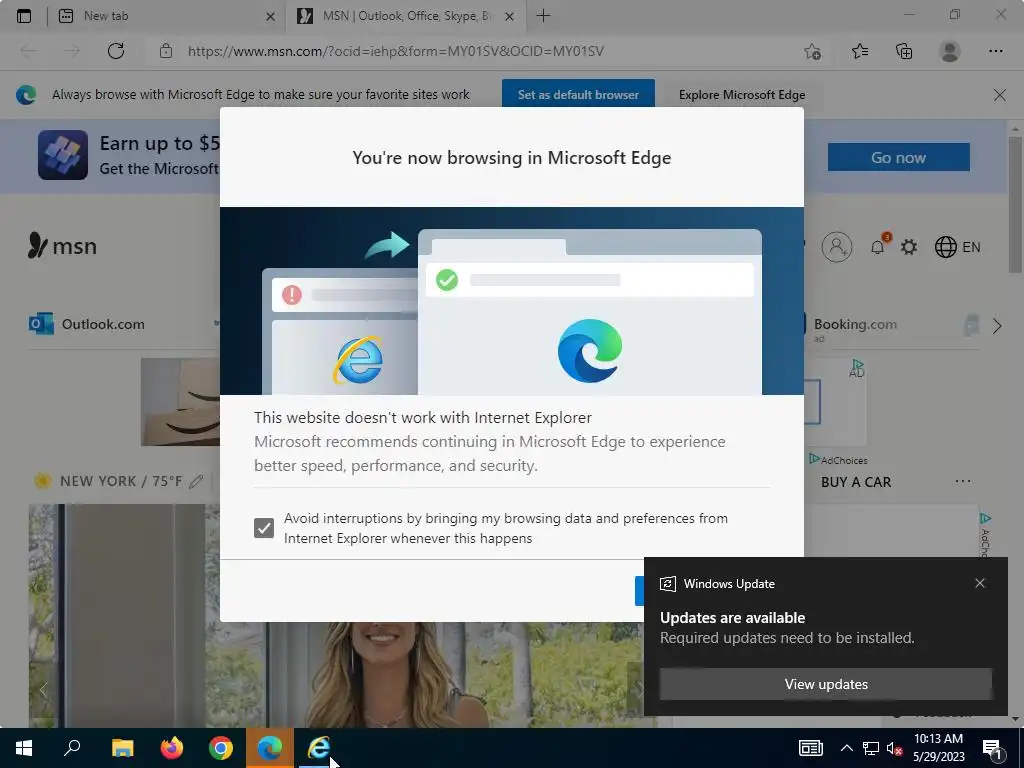Viewport: 1024px width, 768px height.
Task: Open MSN notifications bell
Action: [x=878, y=246]
